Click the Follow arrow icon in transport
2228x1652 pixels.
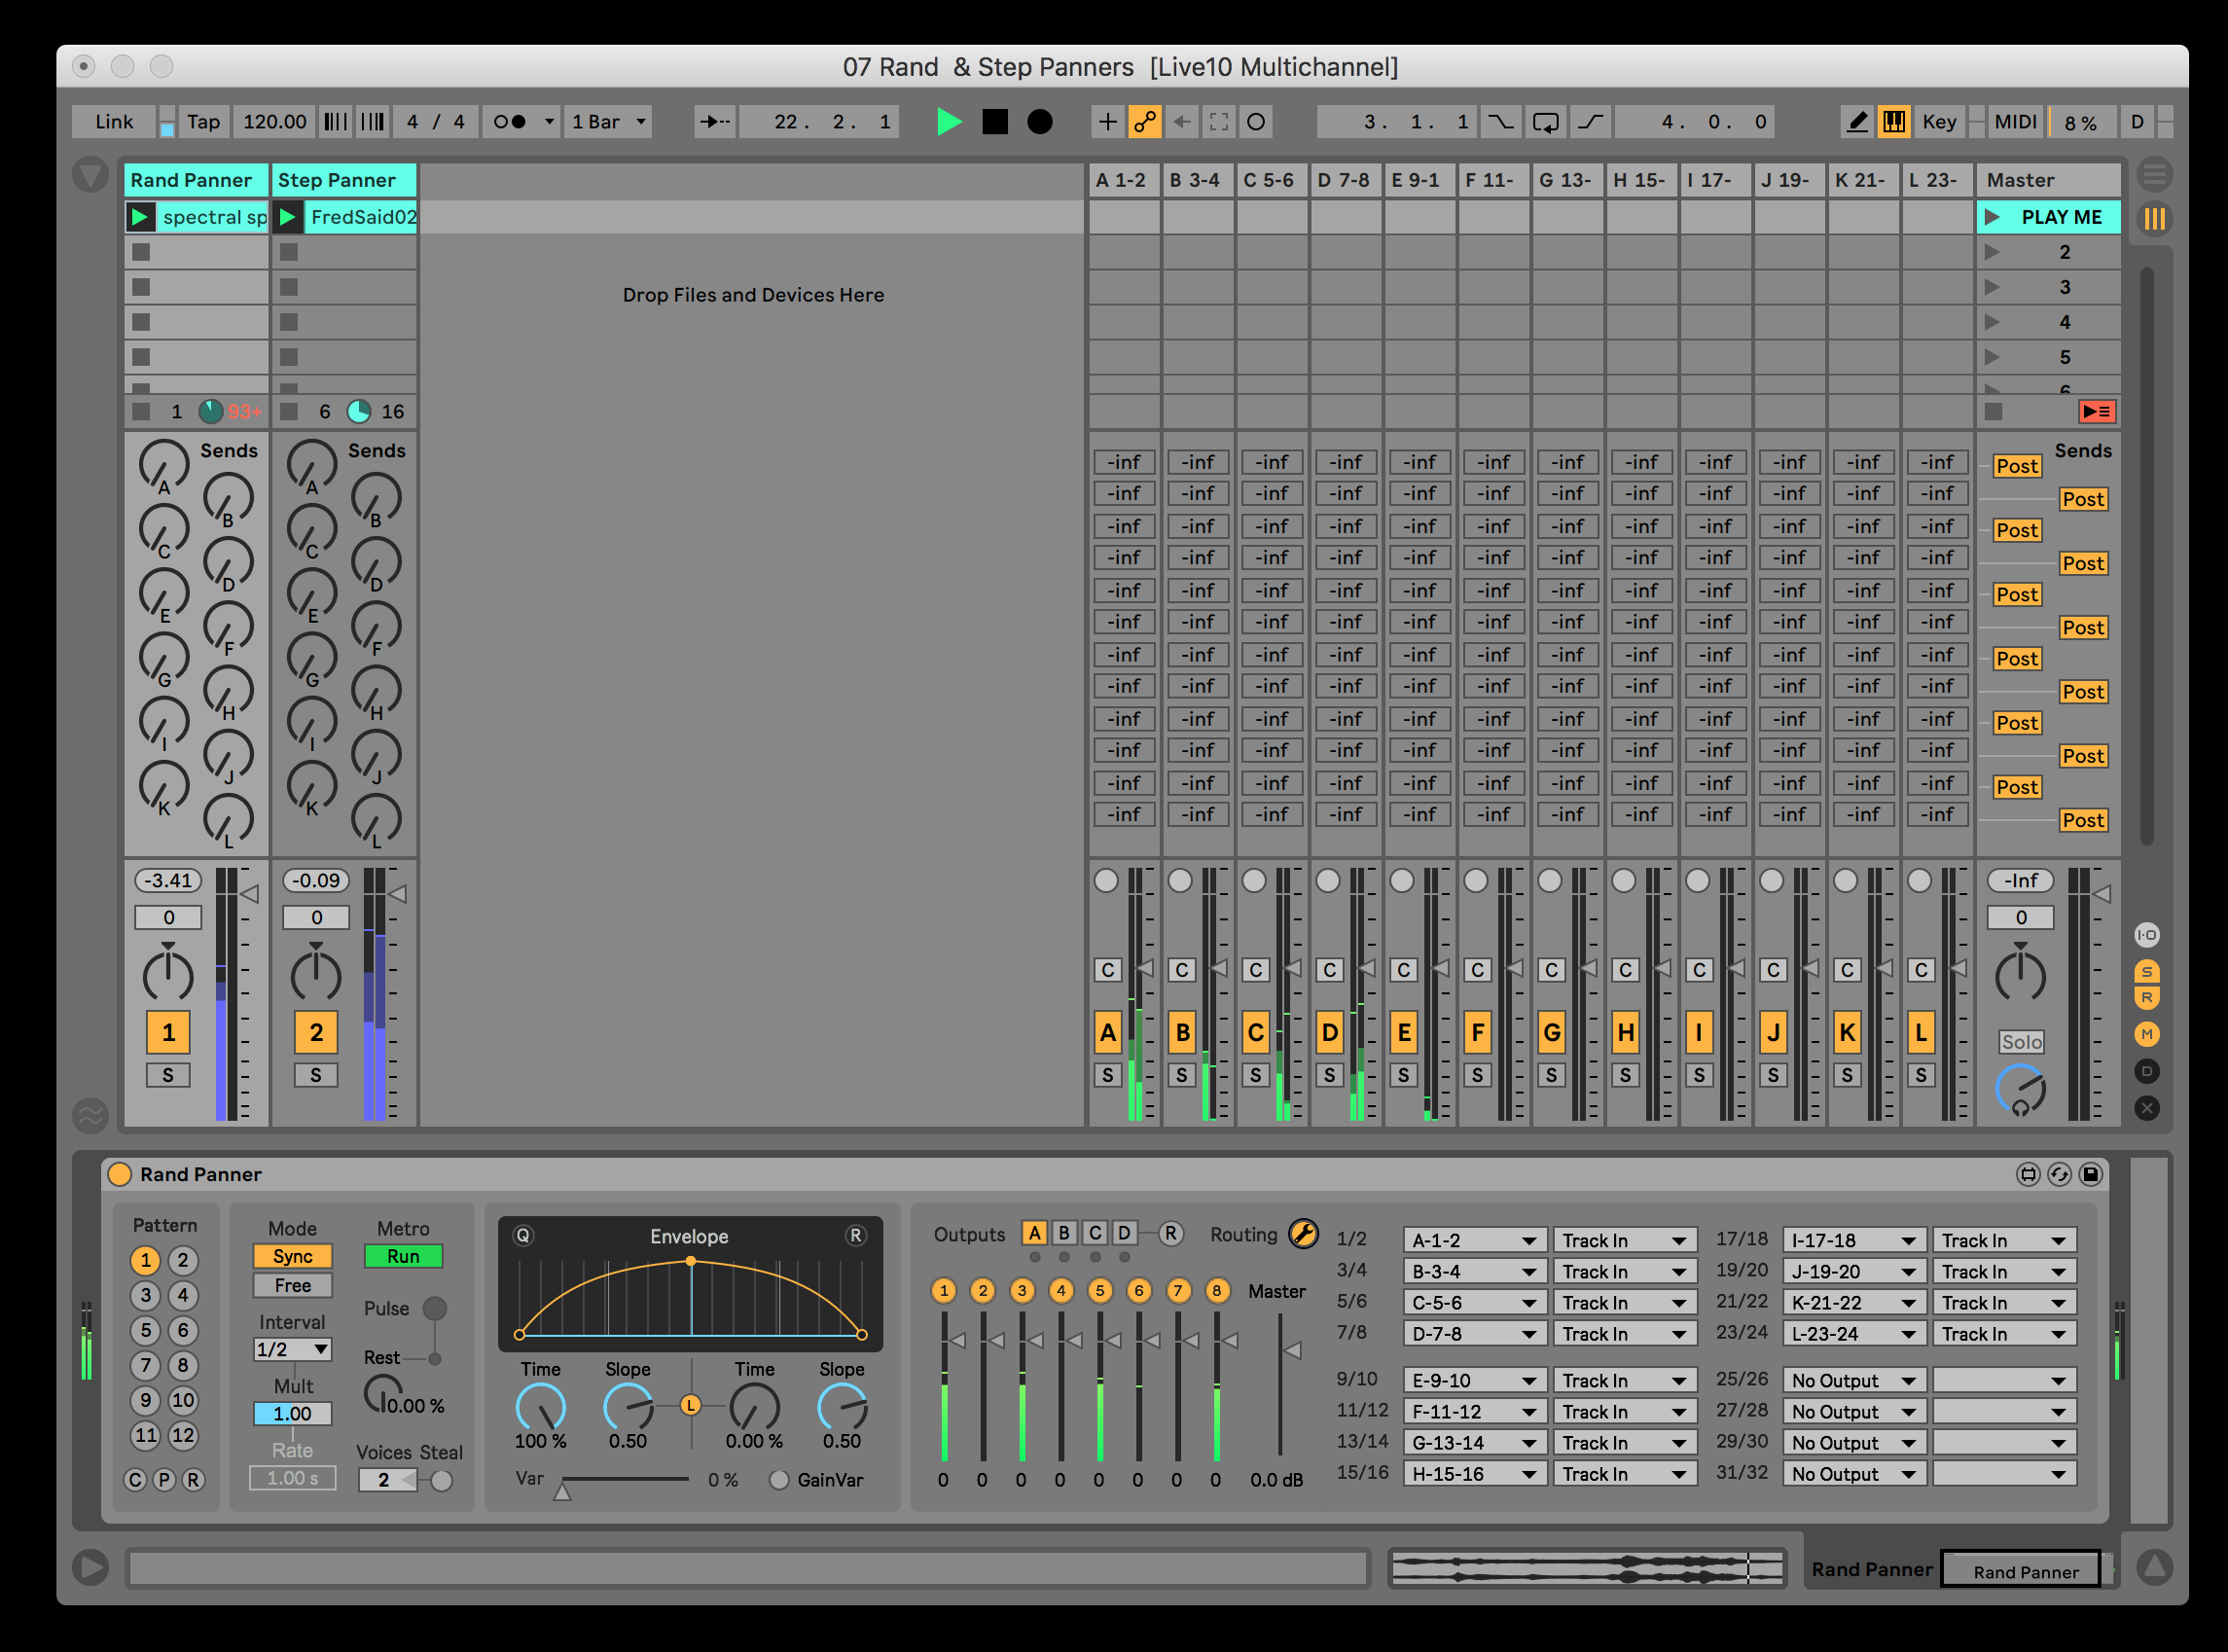(715, 122)
